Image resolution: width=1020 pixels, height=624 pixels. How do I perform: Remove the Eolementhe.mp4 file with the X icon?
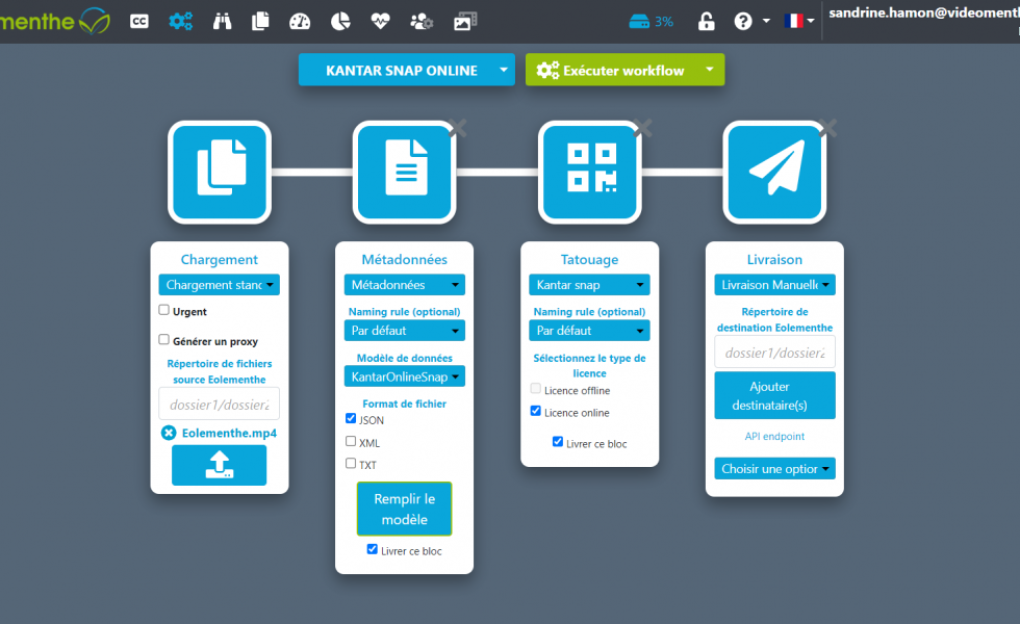(169, 433)
